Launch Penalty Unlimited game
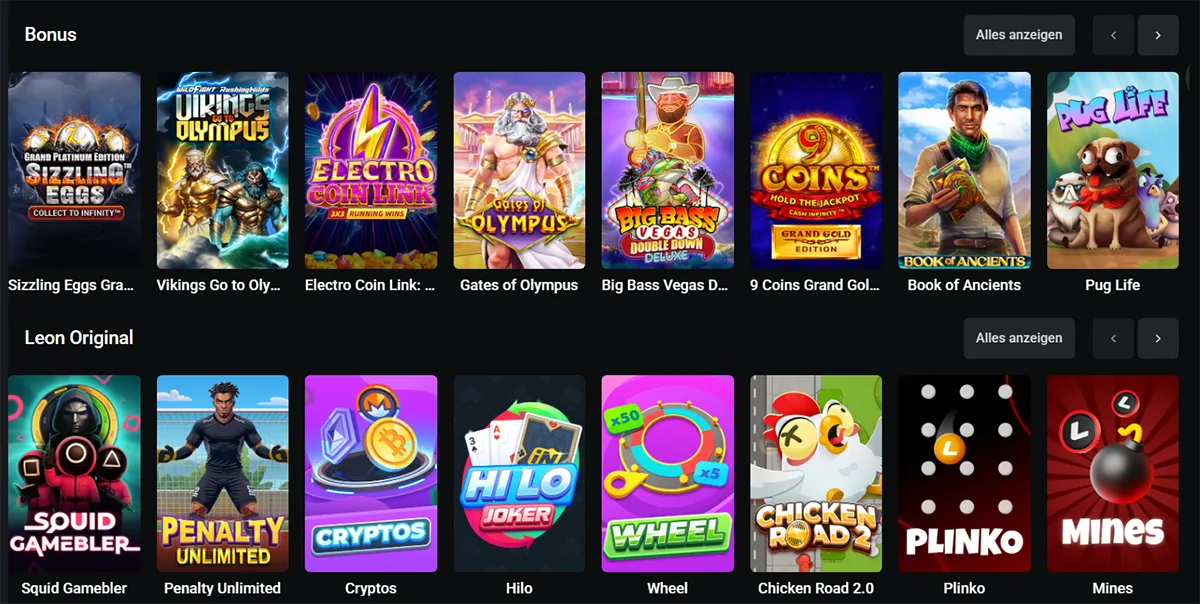This screenshot has width=1200, height=604. 222,474
